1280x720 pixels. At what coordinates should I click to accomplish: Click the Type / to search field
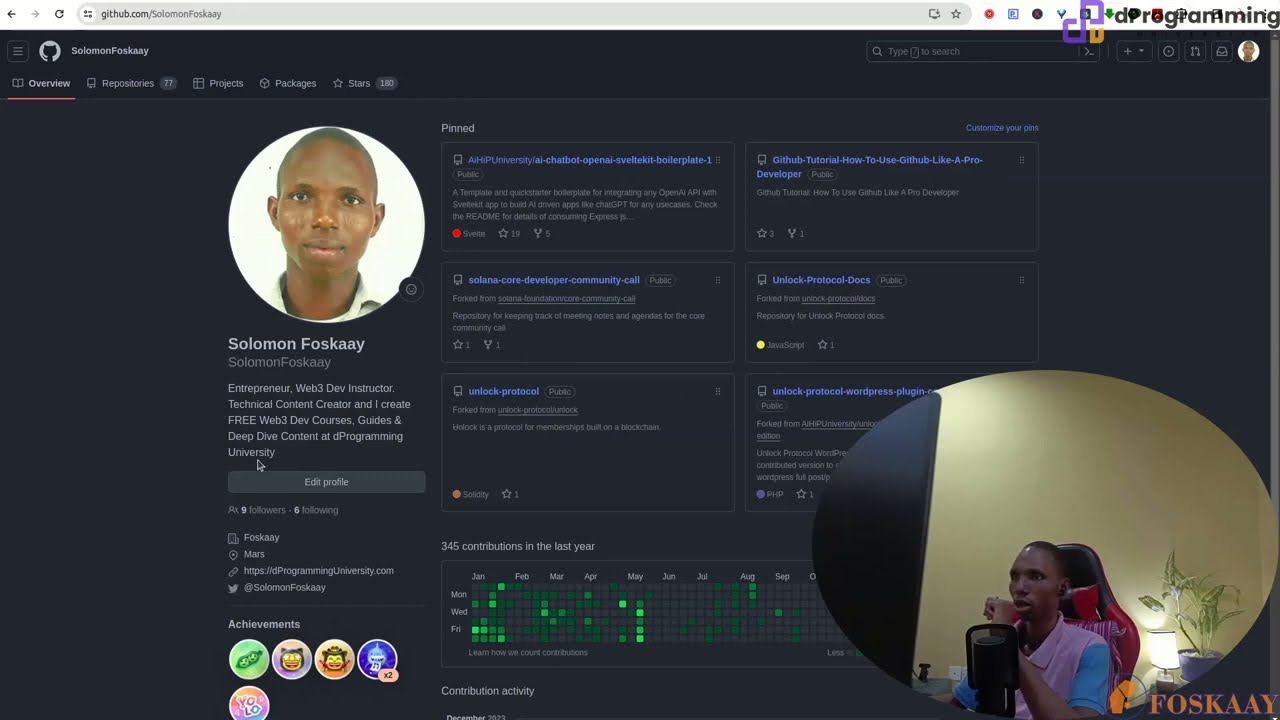click(982, 51)
